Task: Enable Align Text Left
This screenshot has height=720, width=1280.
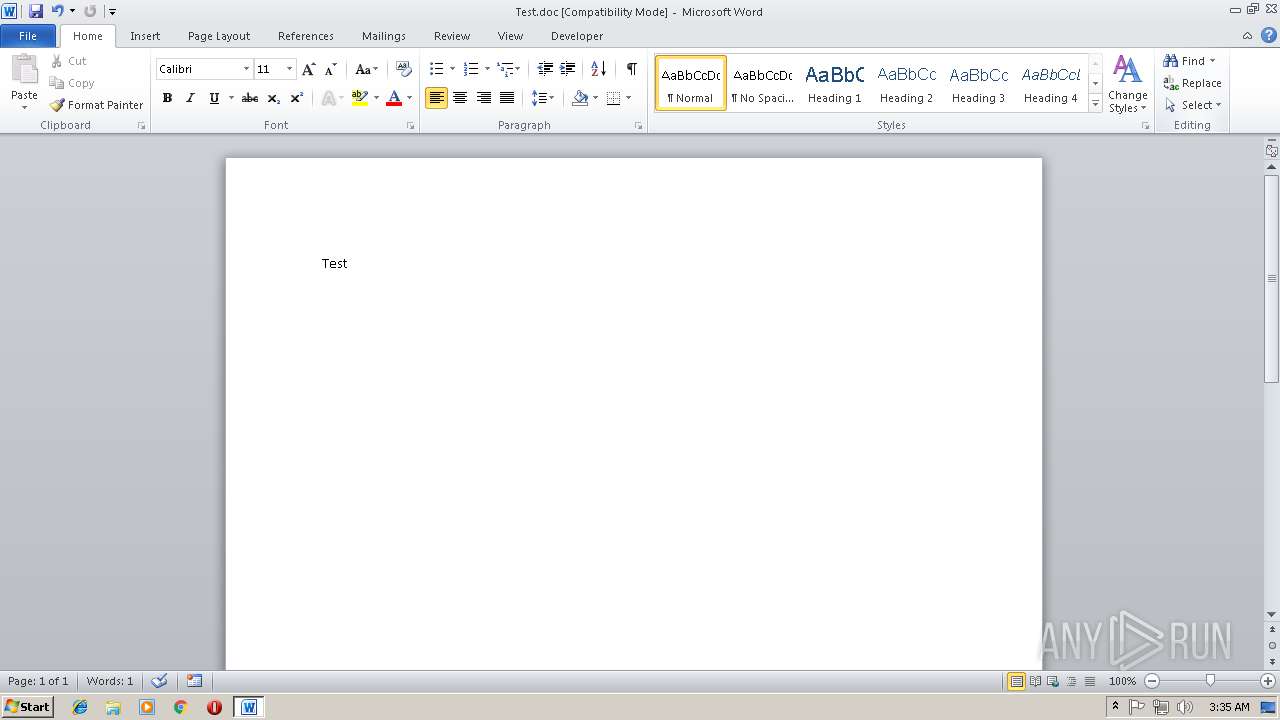Action: pyautogui.click(x=436, y=98)
